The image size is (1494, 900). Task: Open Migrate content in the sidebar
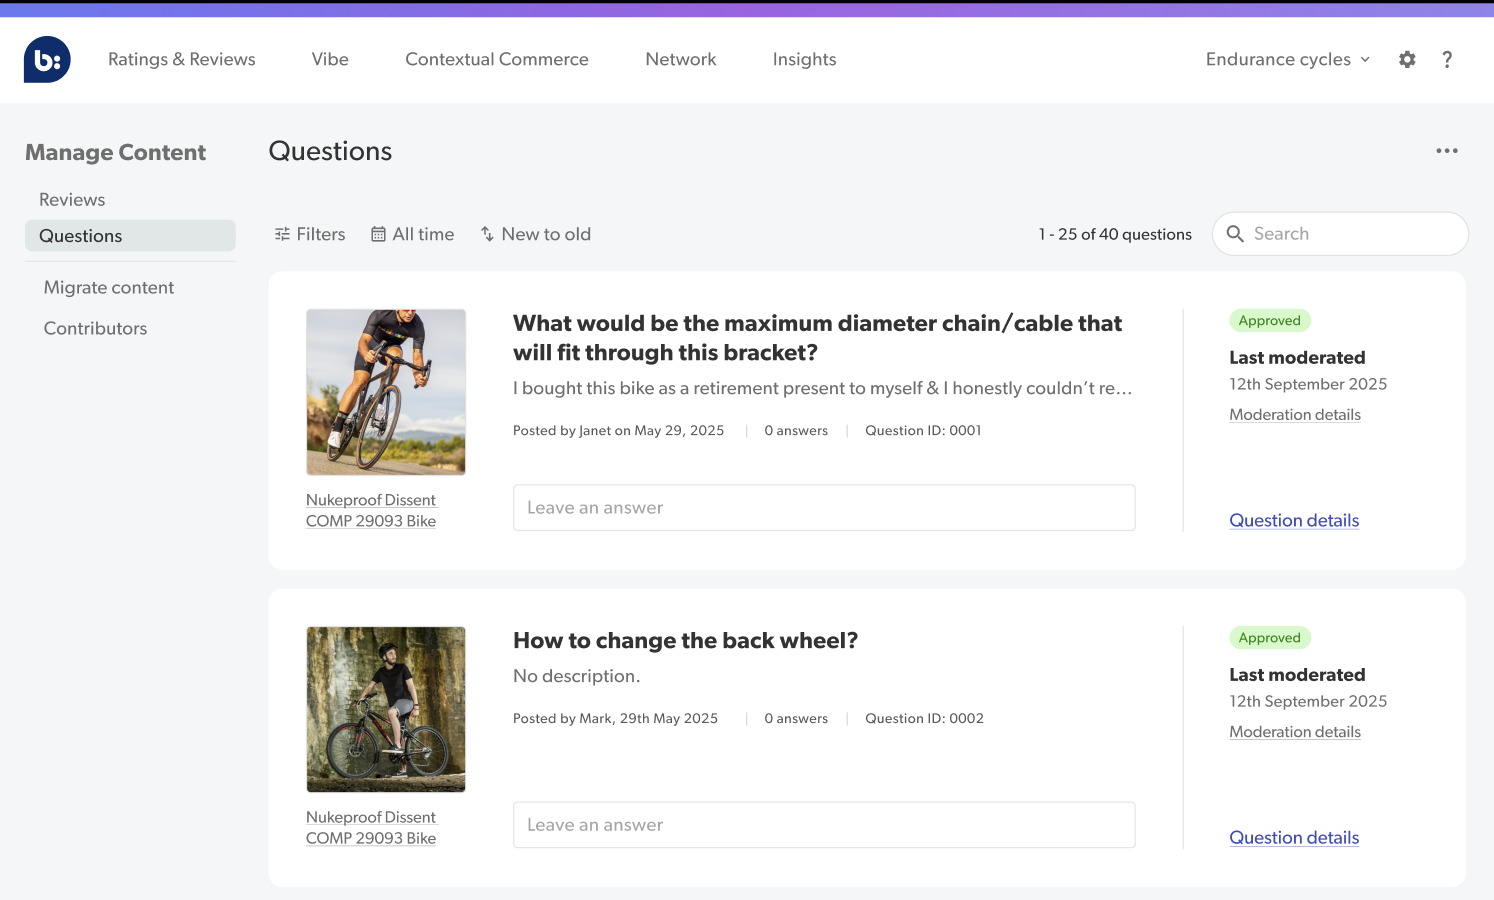point(109,287)
